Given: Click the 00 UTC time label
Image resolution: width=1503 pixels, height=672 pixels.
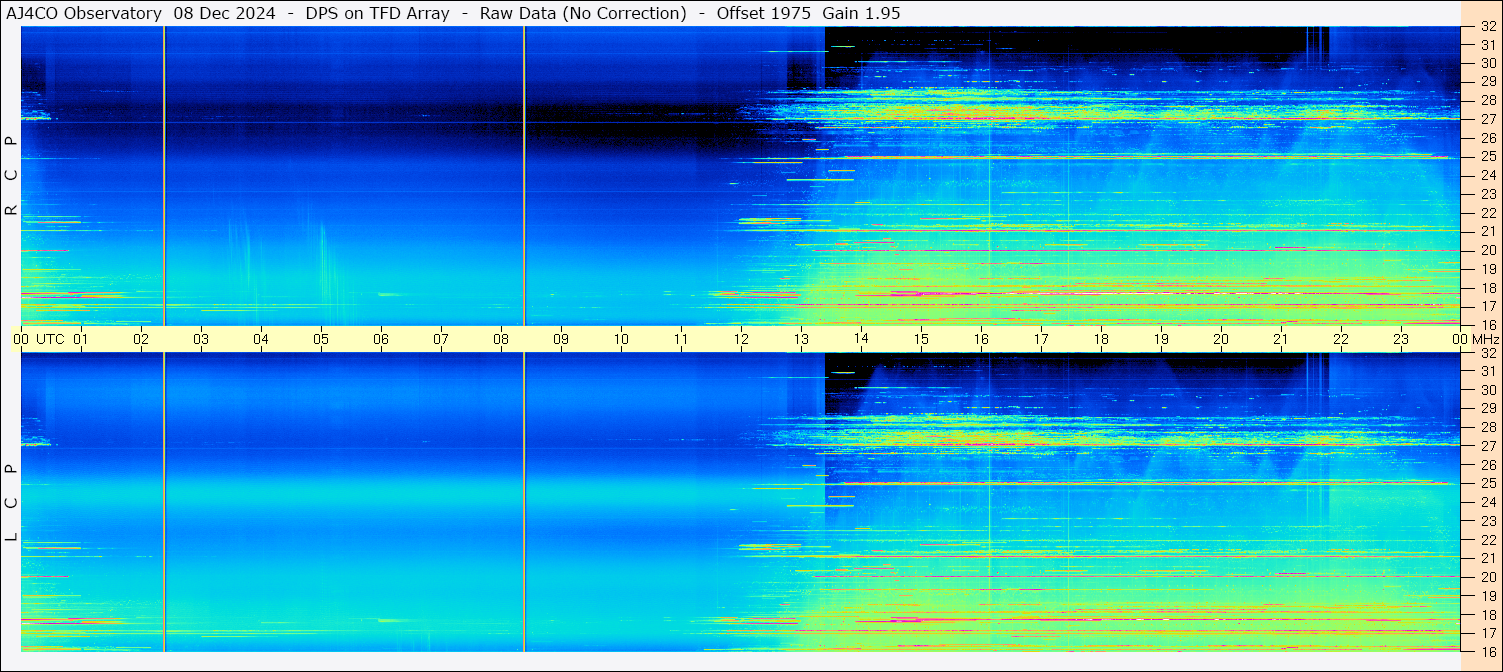Looking at the screenshot, I should pos(40,339).
